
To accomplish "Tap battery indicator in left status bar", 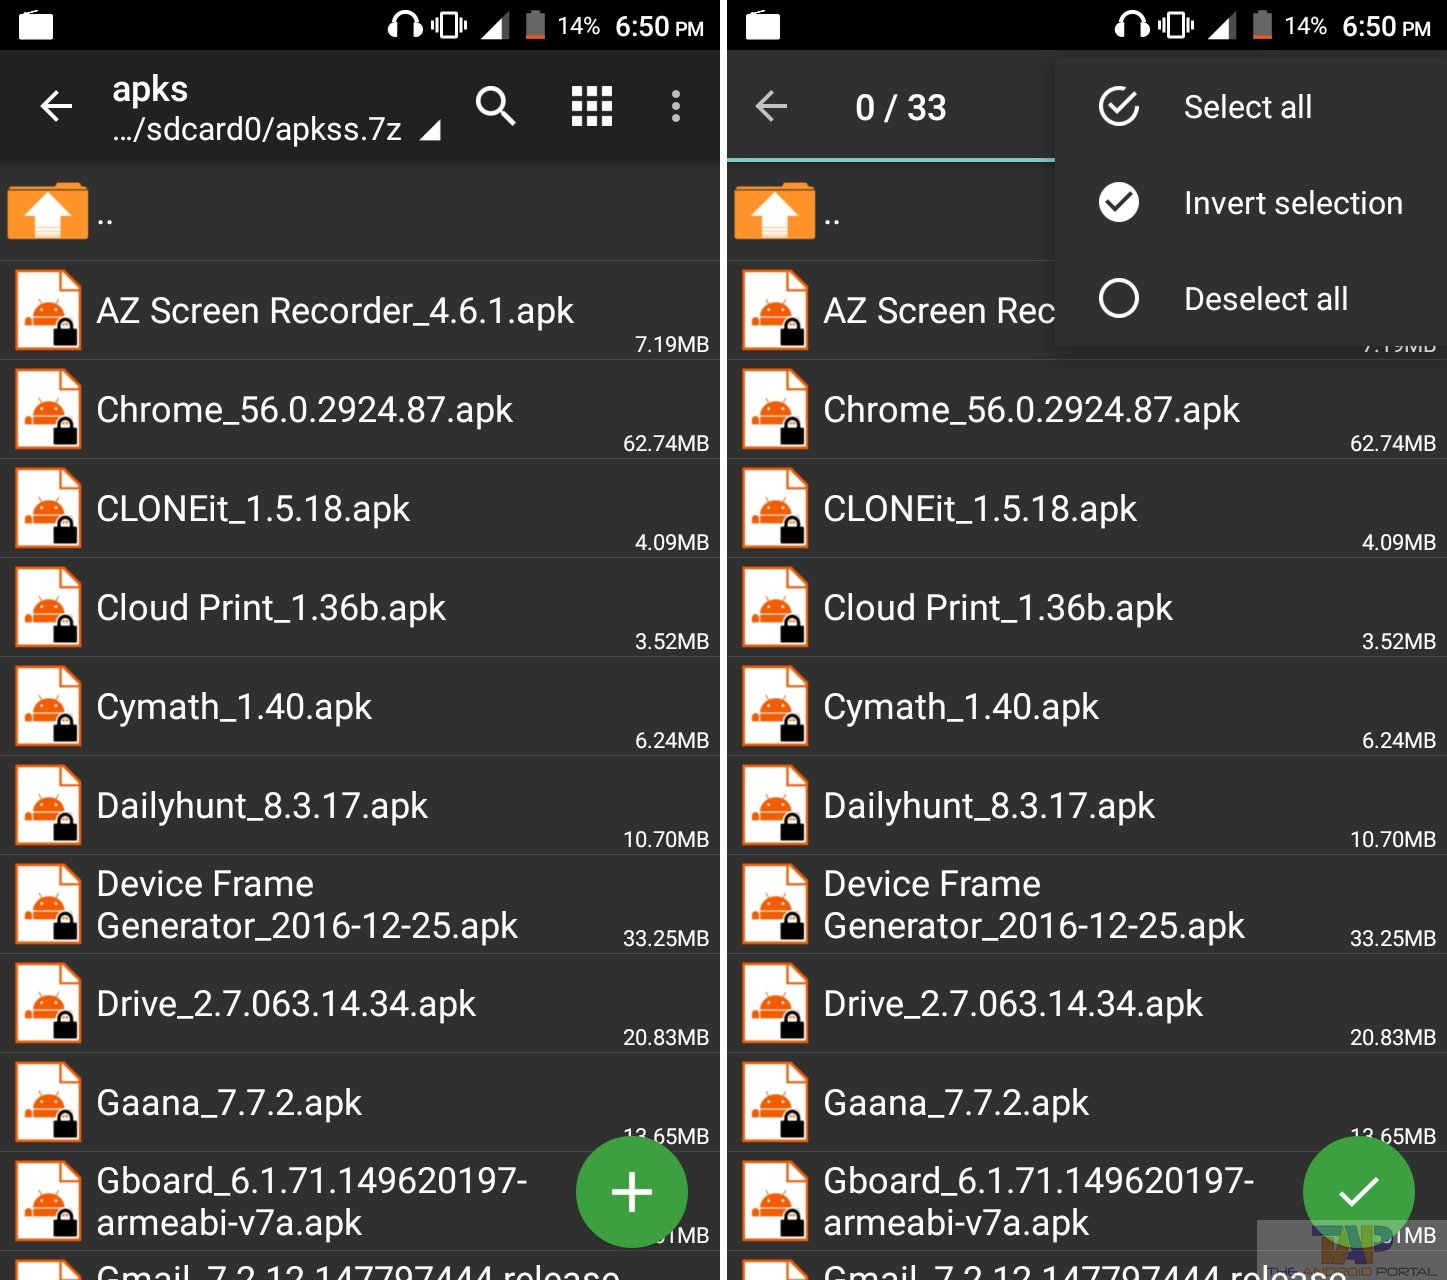I will coord(536,24).
